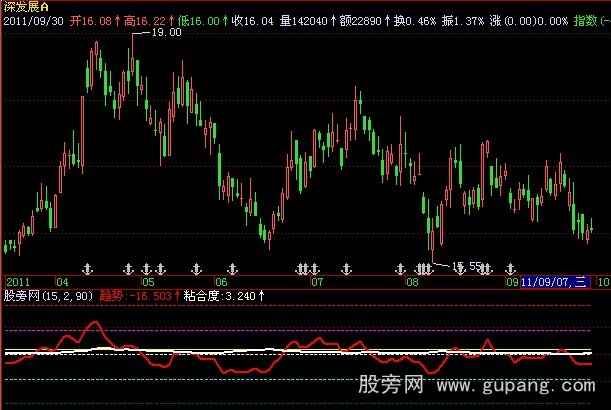
Task: Click the opening price 开16.08
Action: pos(91,21)
